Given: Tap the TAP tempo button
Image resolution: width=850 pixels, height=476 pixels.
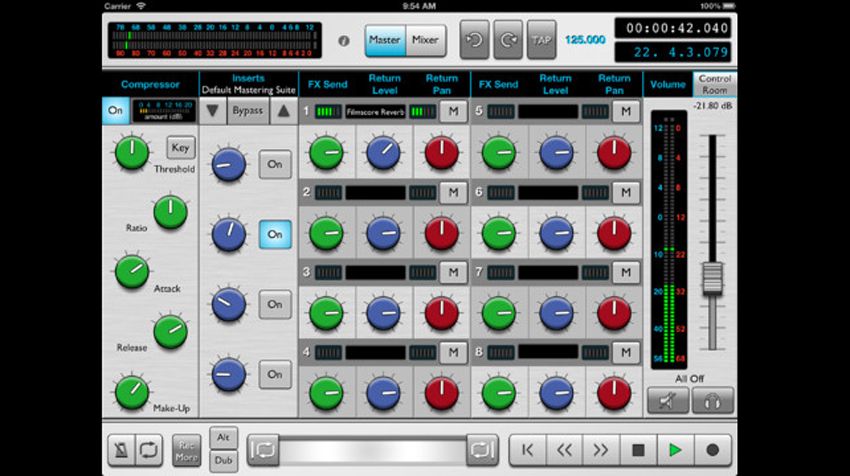Looking at the screenshot, I should click(542, 40).
